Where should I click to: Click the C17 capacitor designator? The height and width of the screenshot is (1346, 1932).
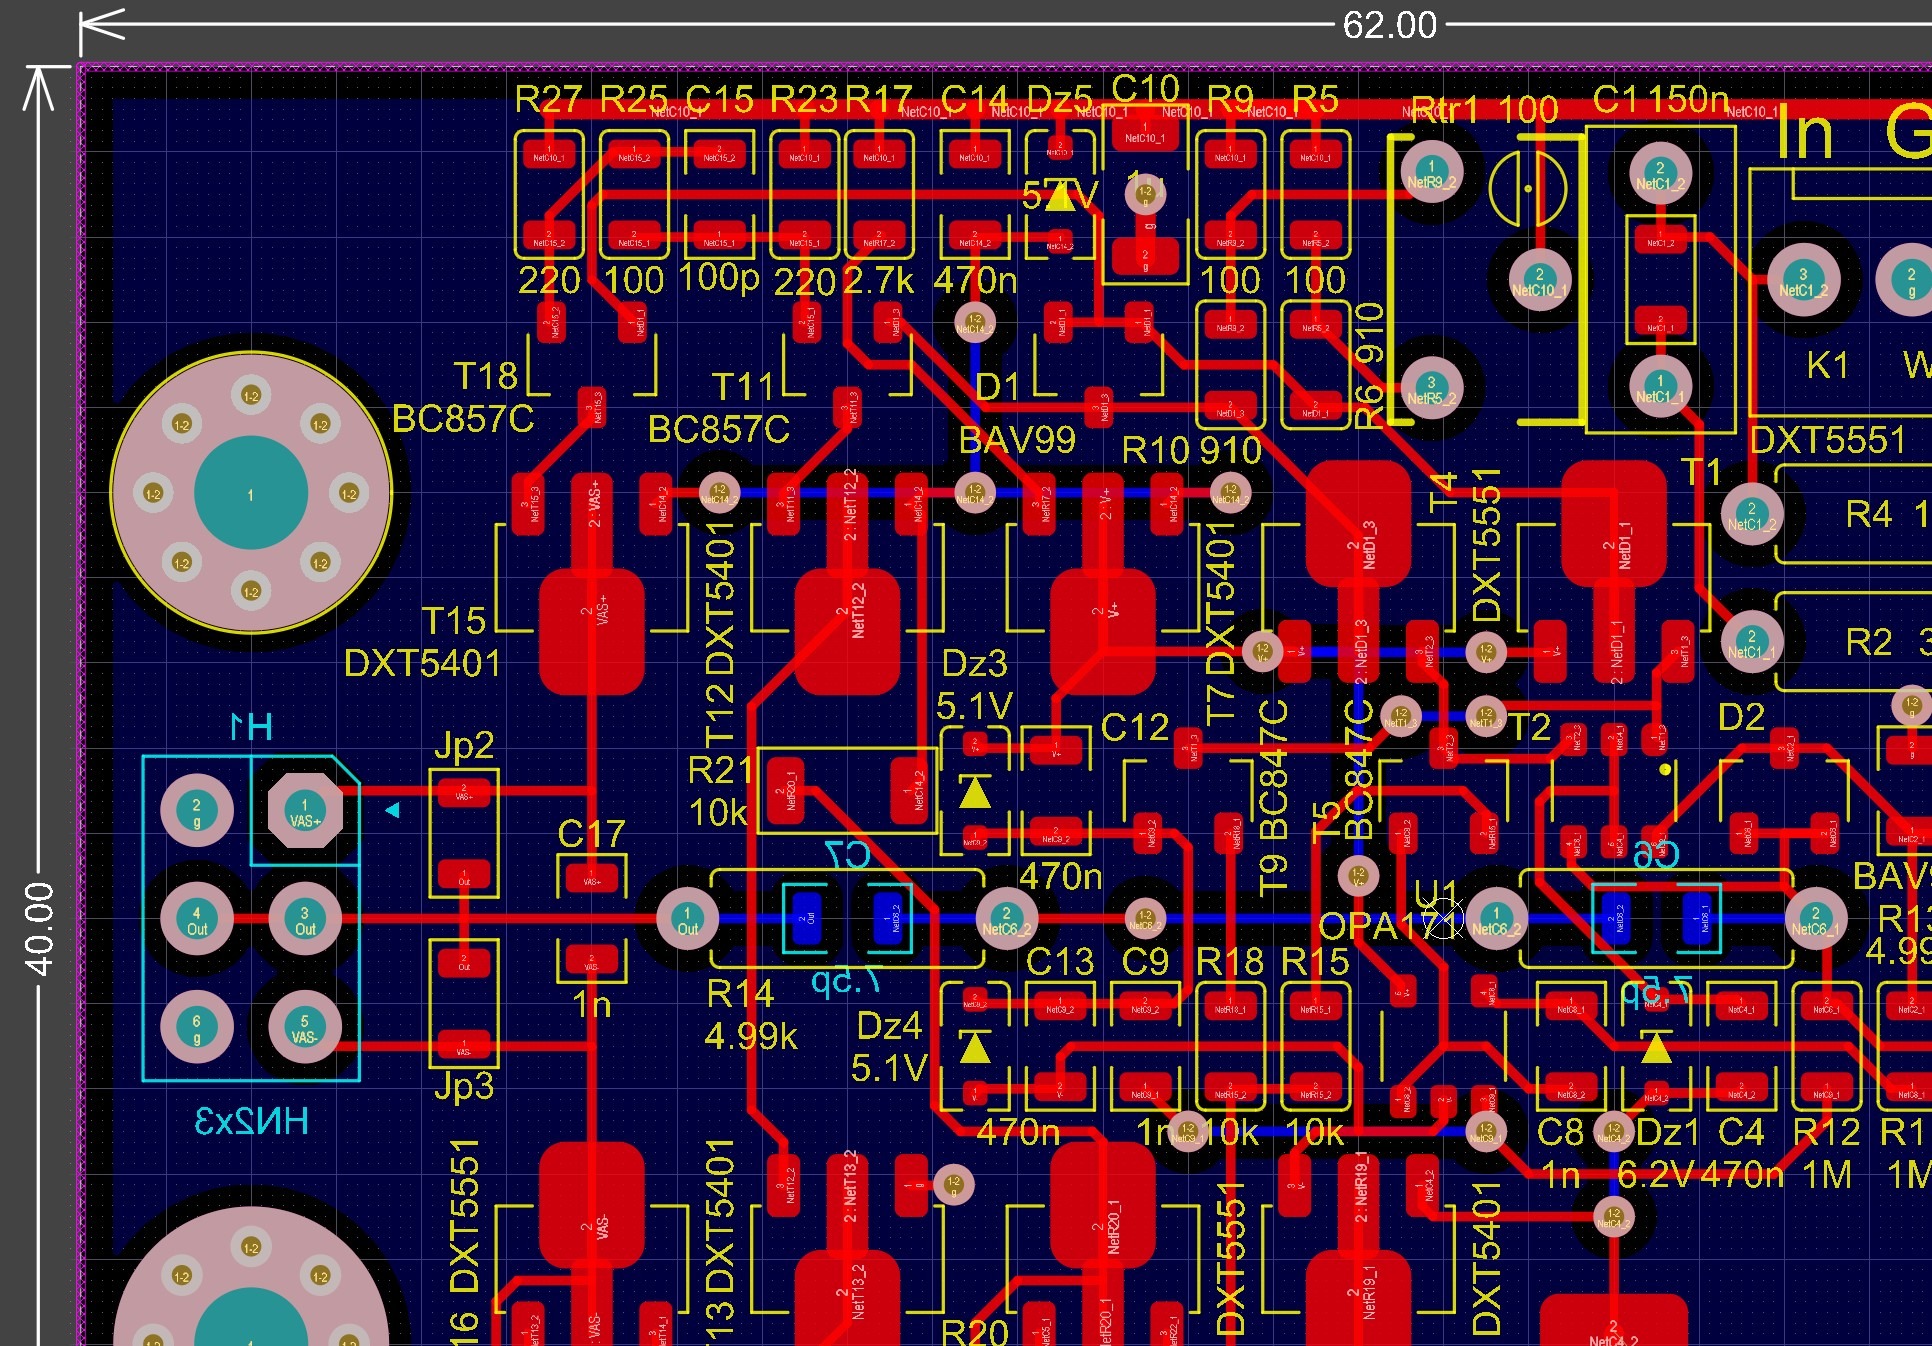(591, 834)
